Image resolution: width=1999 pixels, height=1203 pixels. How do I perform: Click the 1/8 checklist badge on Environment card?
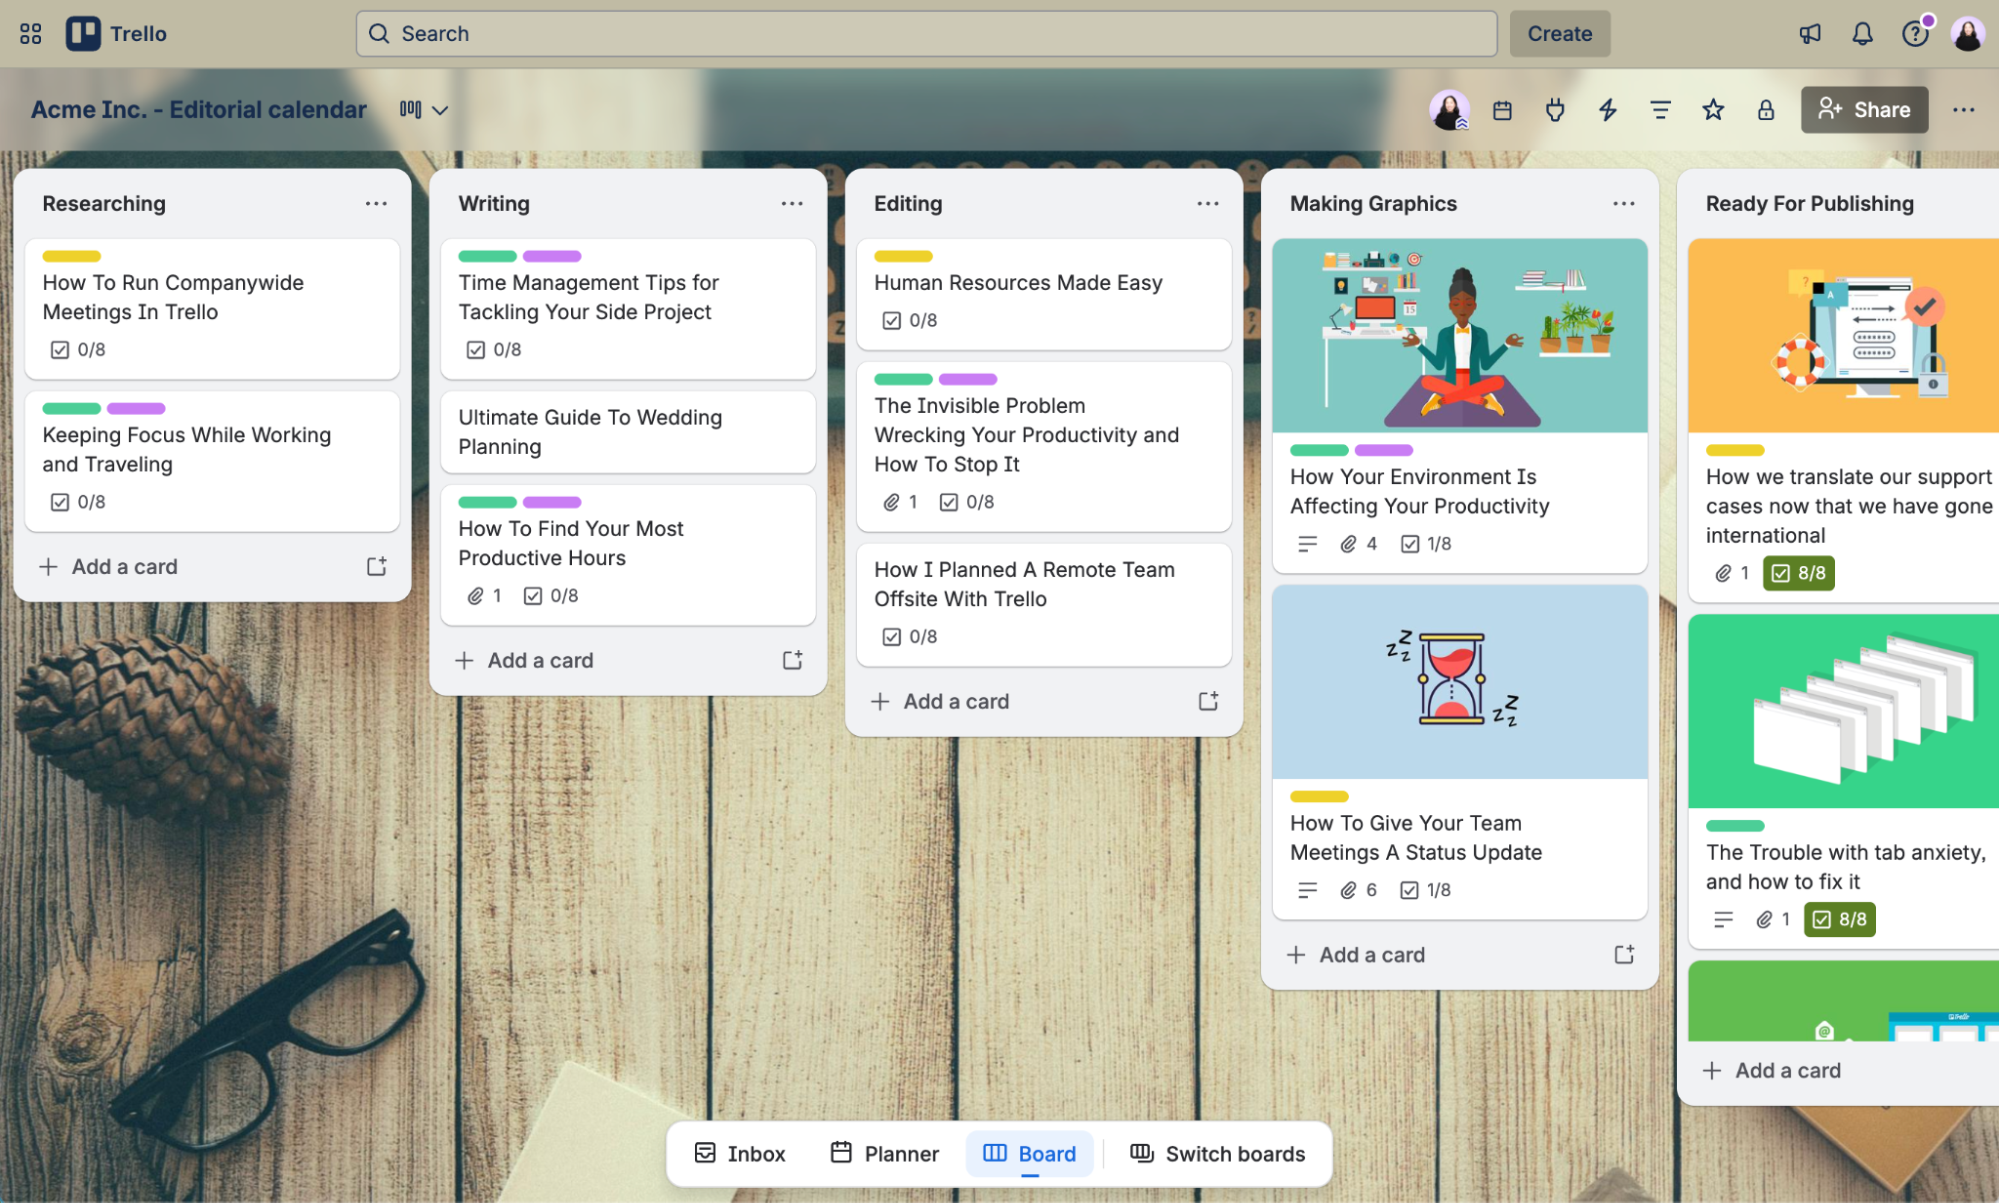pos(1425,543)
